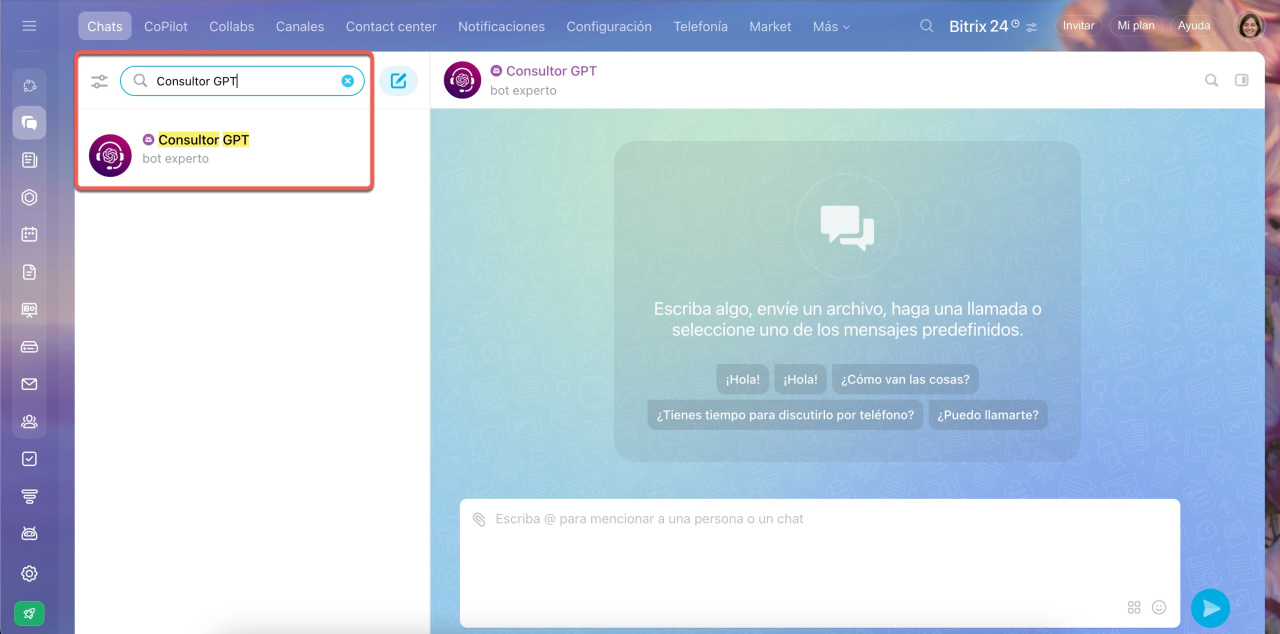This screenshot has height=634, width=1280.
Task: Open the Telefonía tab
Action: tap(701, 26)
